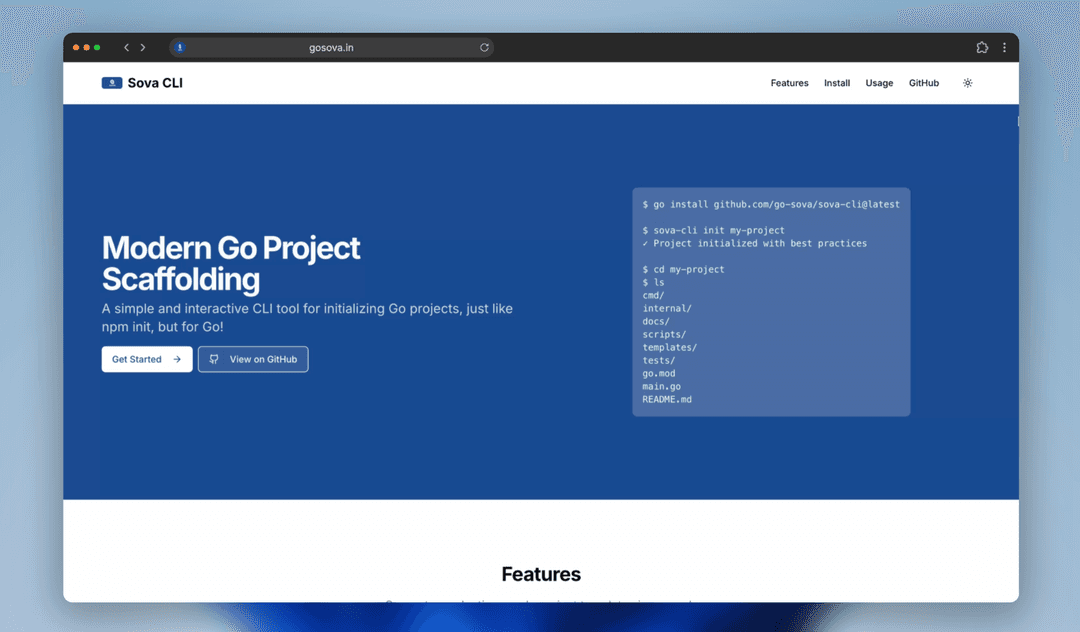Open the GitHub nav link
The width and height of the screenshot is (1080, 632).
point(924,83)
